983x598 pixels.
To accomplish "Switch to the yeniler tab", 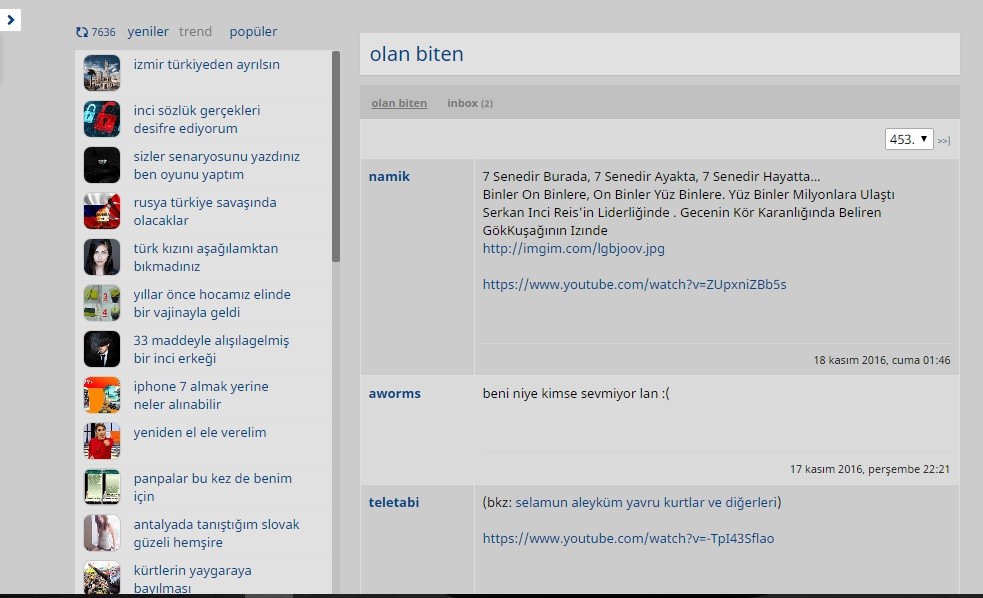I will 148,31.
